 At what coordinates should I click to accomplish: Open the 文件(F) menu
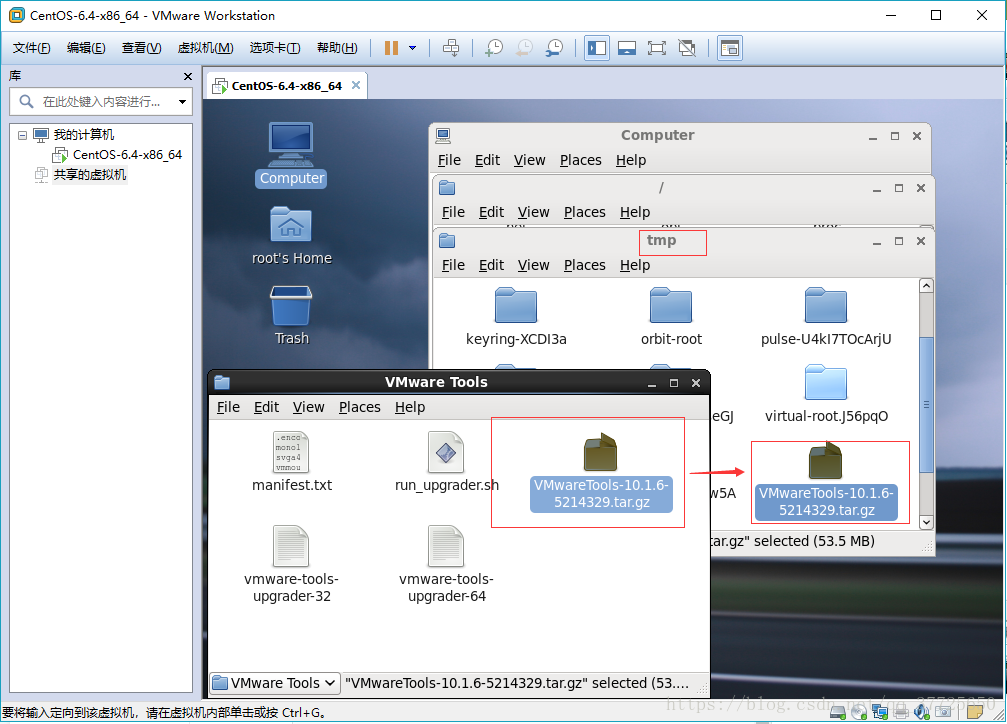click(31, 48)
